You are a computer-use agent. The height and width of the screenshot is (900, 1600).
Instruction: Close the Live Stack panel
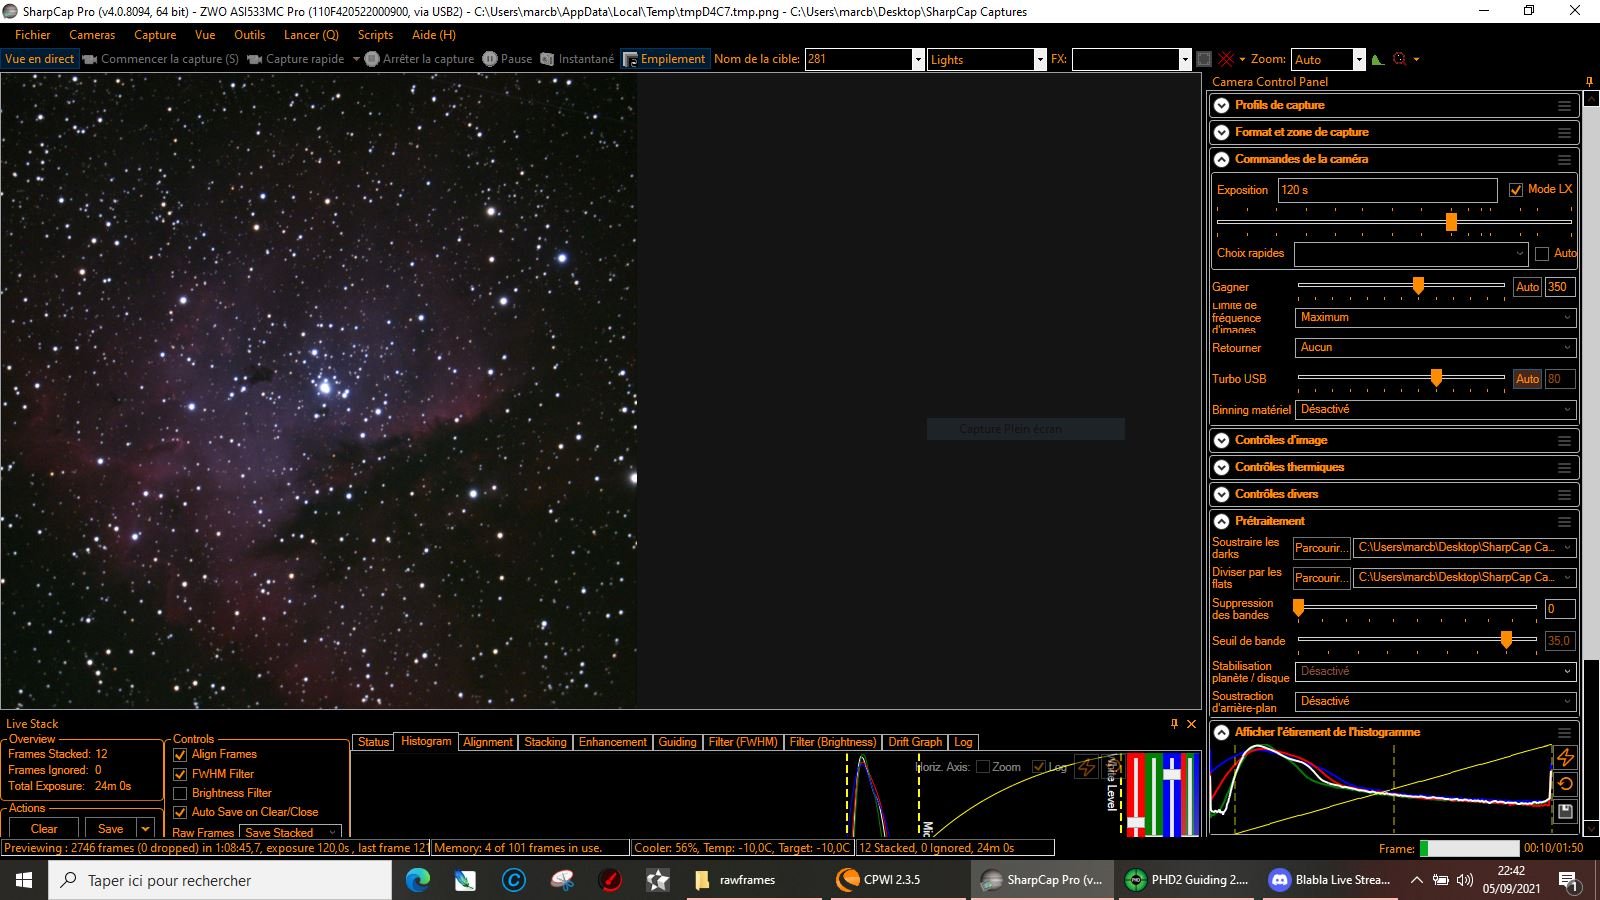1191,723
